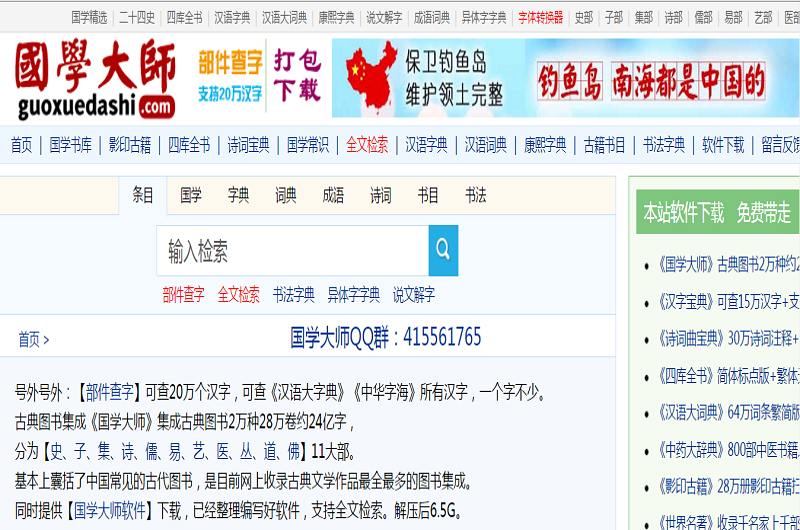Open 诗词宝典 in the navigation bar

pos(248,145)
